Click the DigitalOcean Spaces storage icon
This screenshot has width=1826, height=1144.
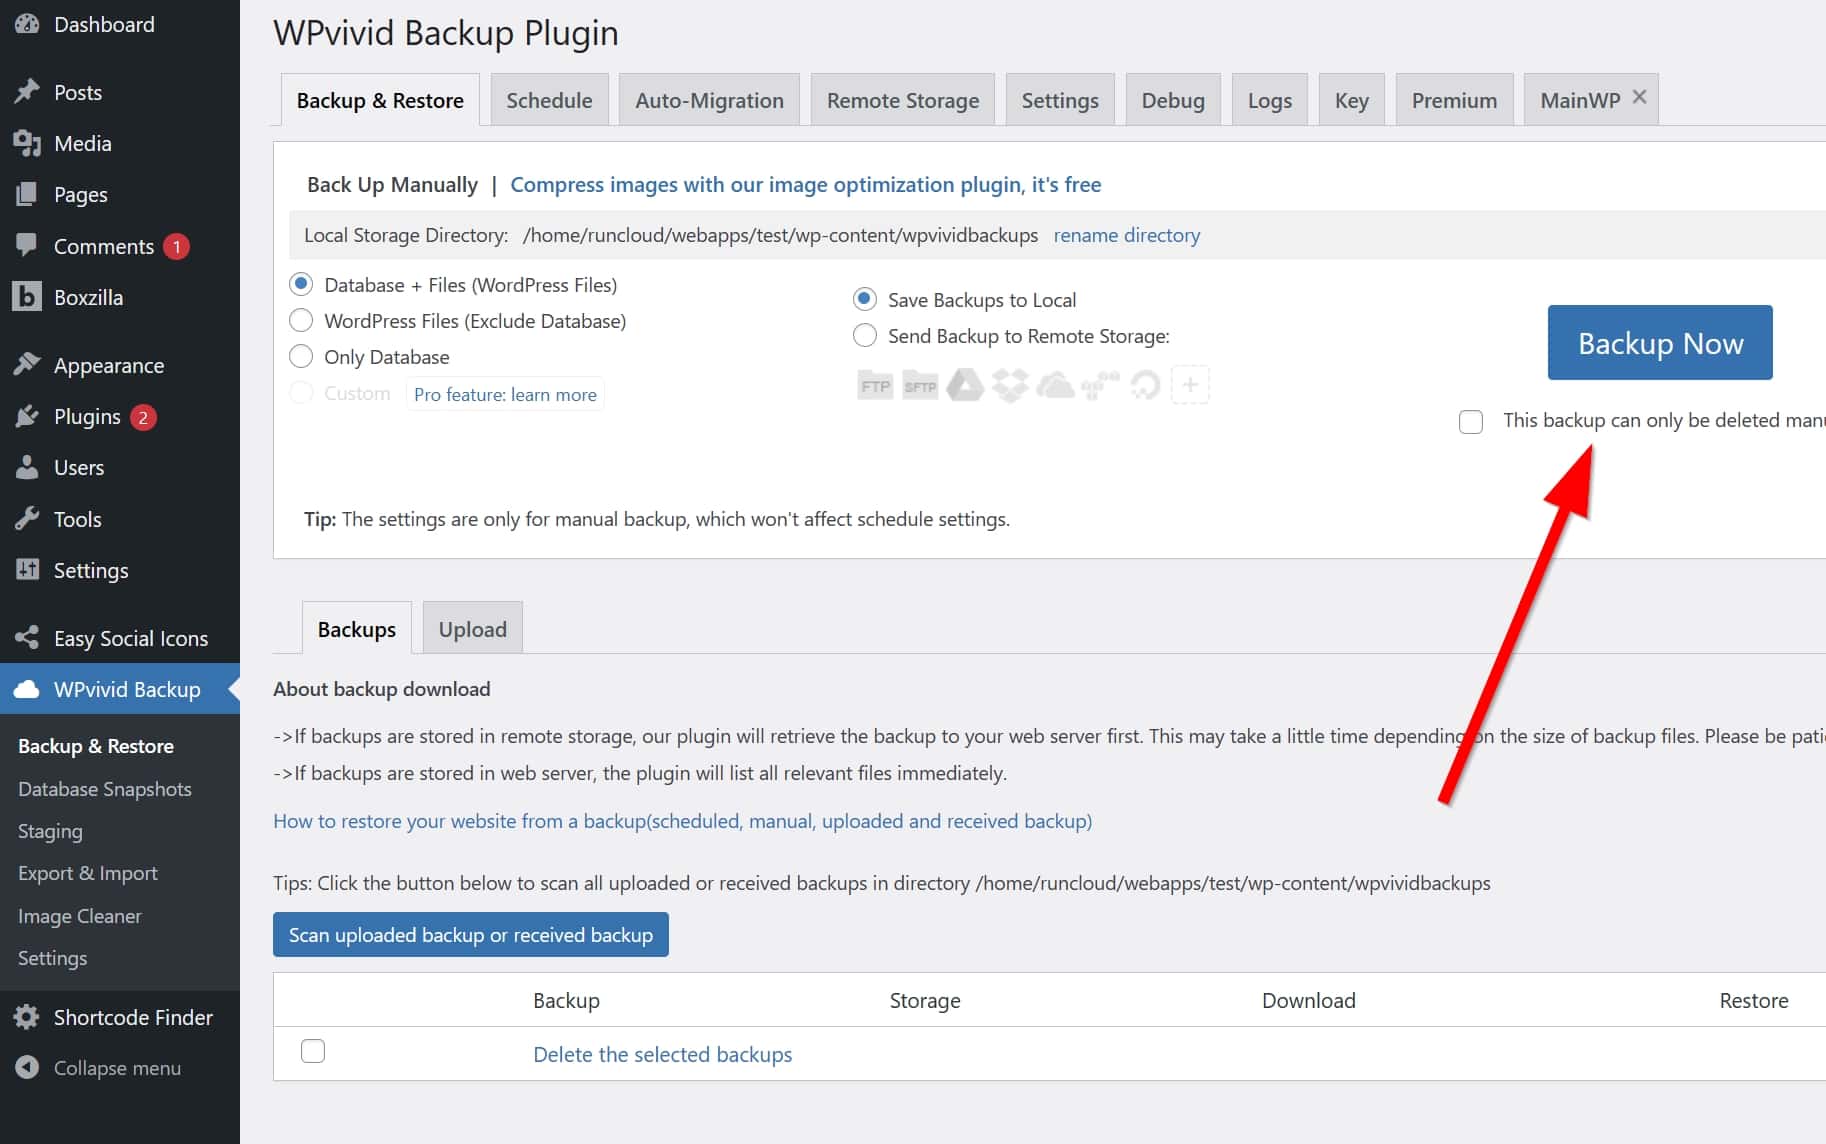1145,386
